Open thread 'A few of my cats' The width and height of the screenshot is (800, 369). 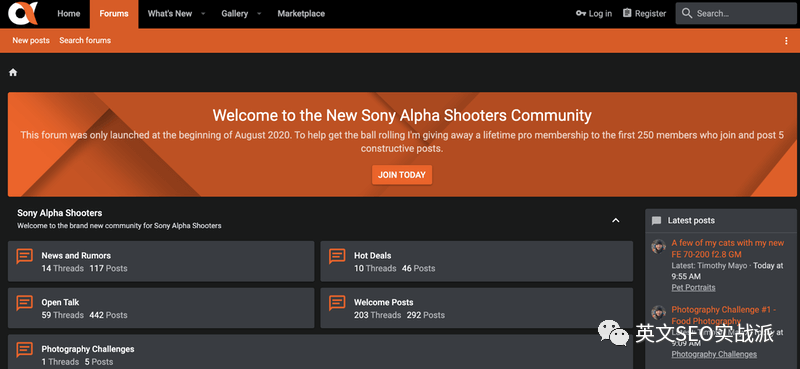[728, 249]
